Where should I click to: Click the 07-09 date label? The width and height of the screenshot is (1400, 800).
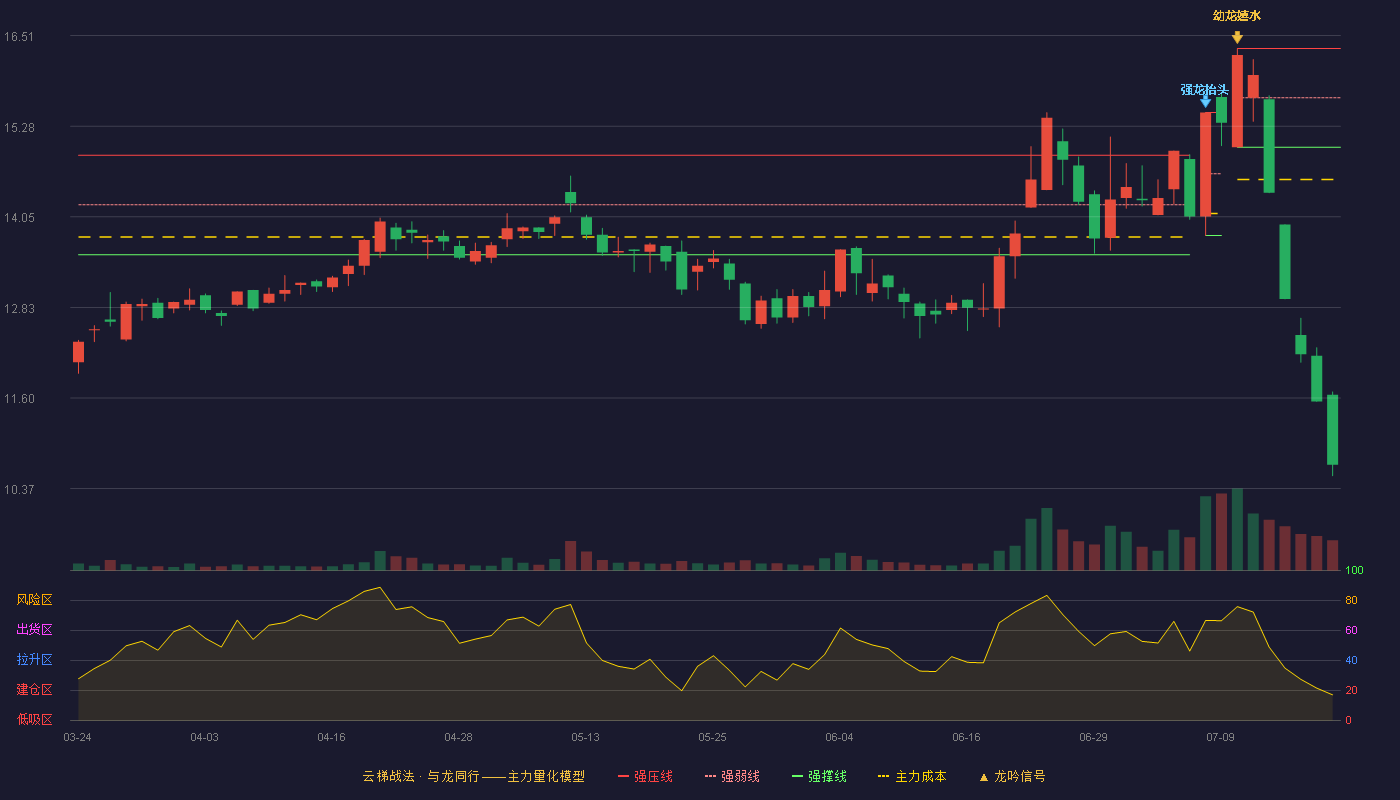tap(1220, 737)
